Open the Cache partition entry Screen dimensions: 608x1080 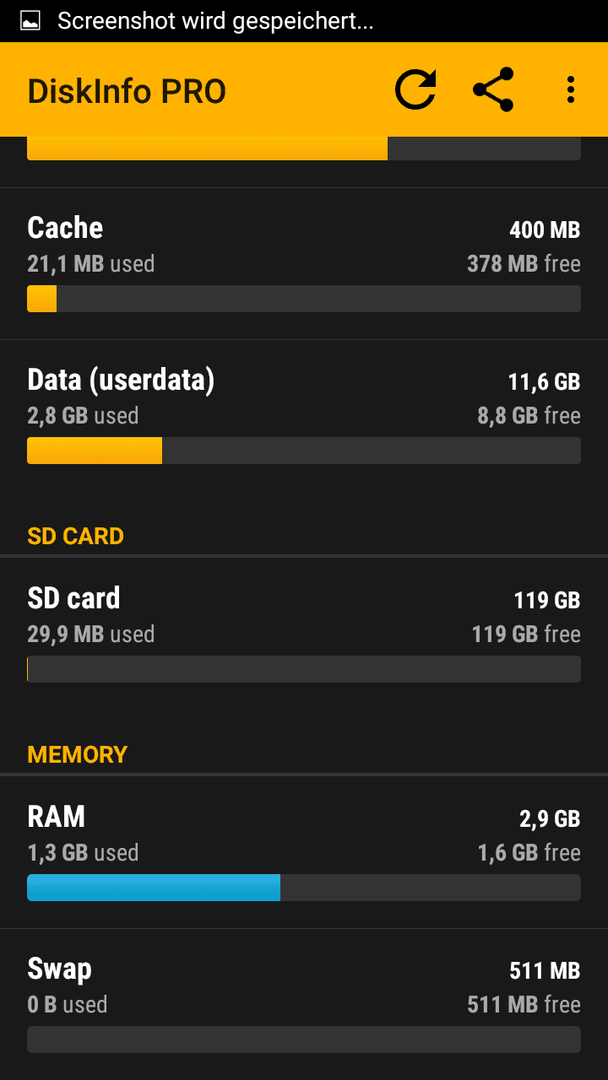(304, 264)
